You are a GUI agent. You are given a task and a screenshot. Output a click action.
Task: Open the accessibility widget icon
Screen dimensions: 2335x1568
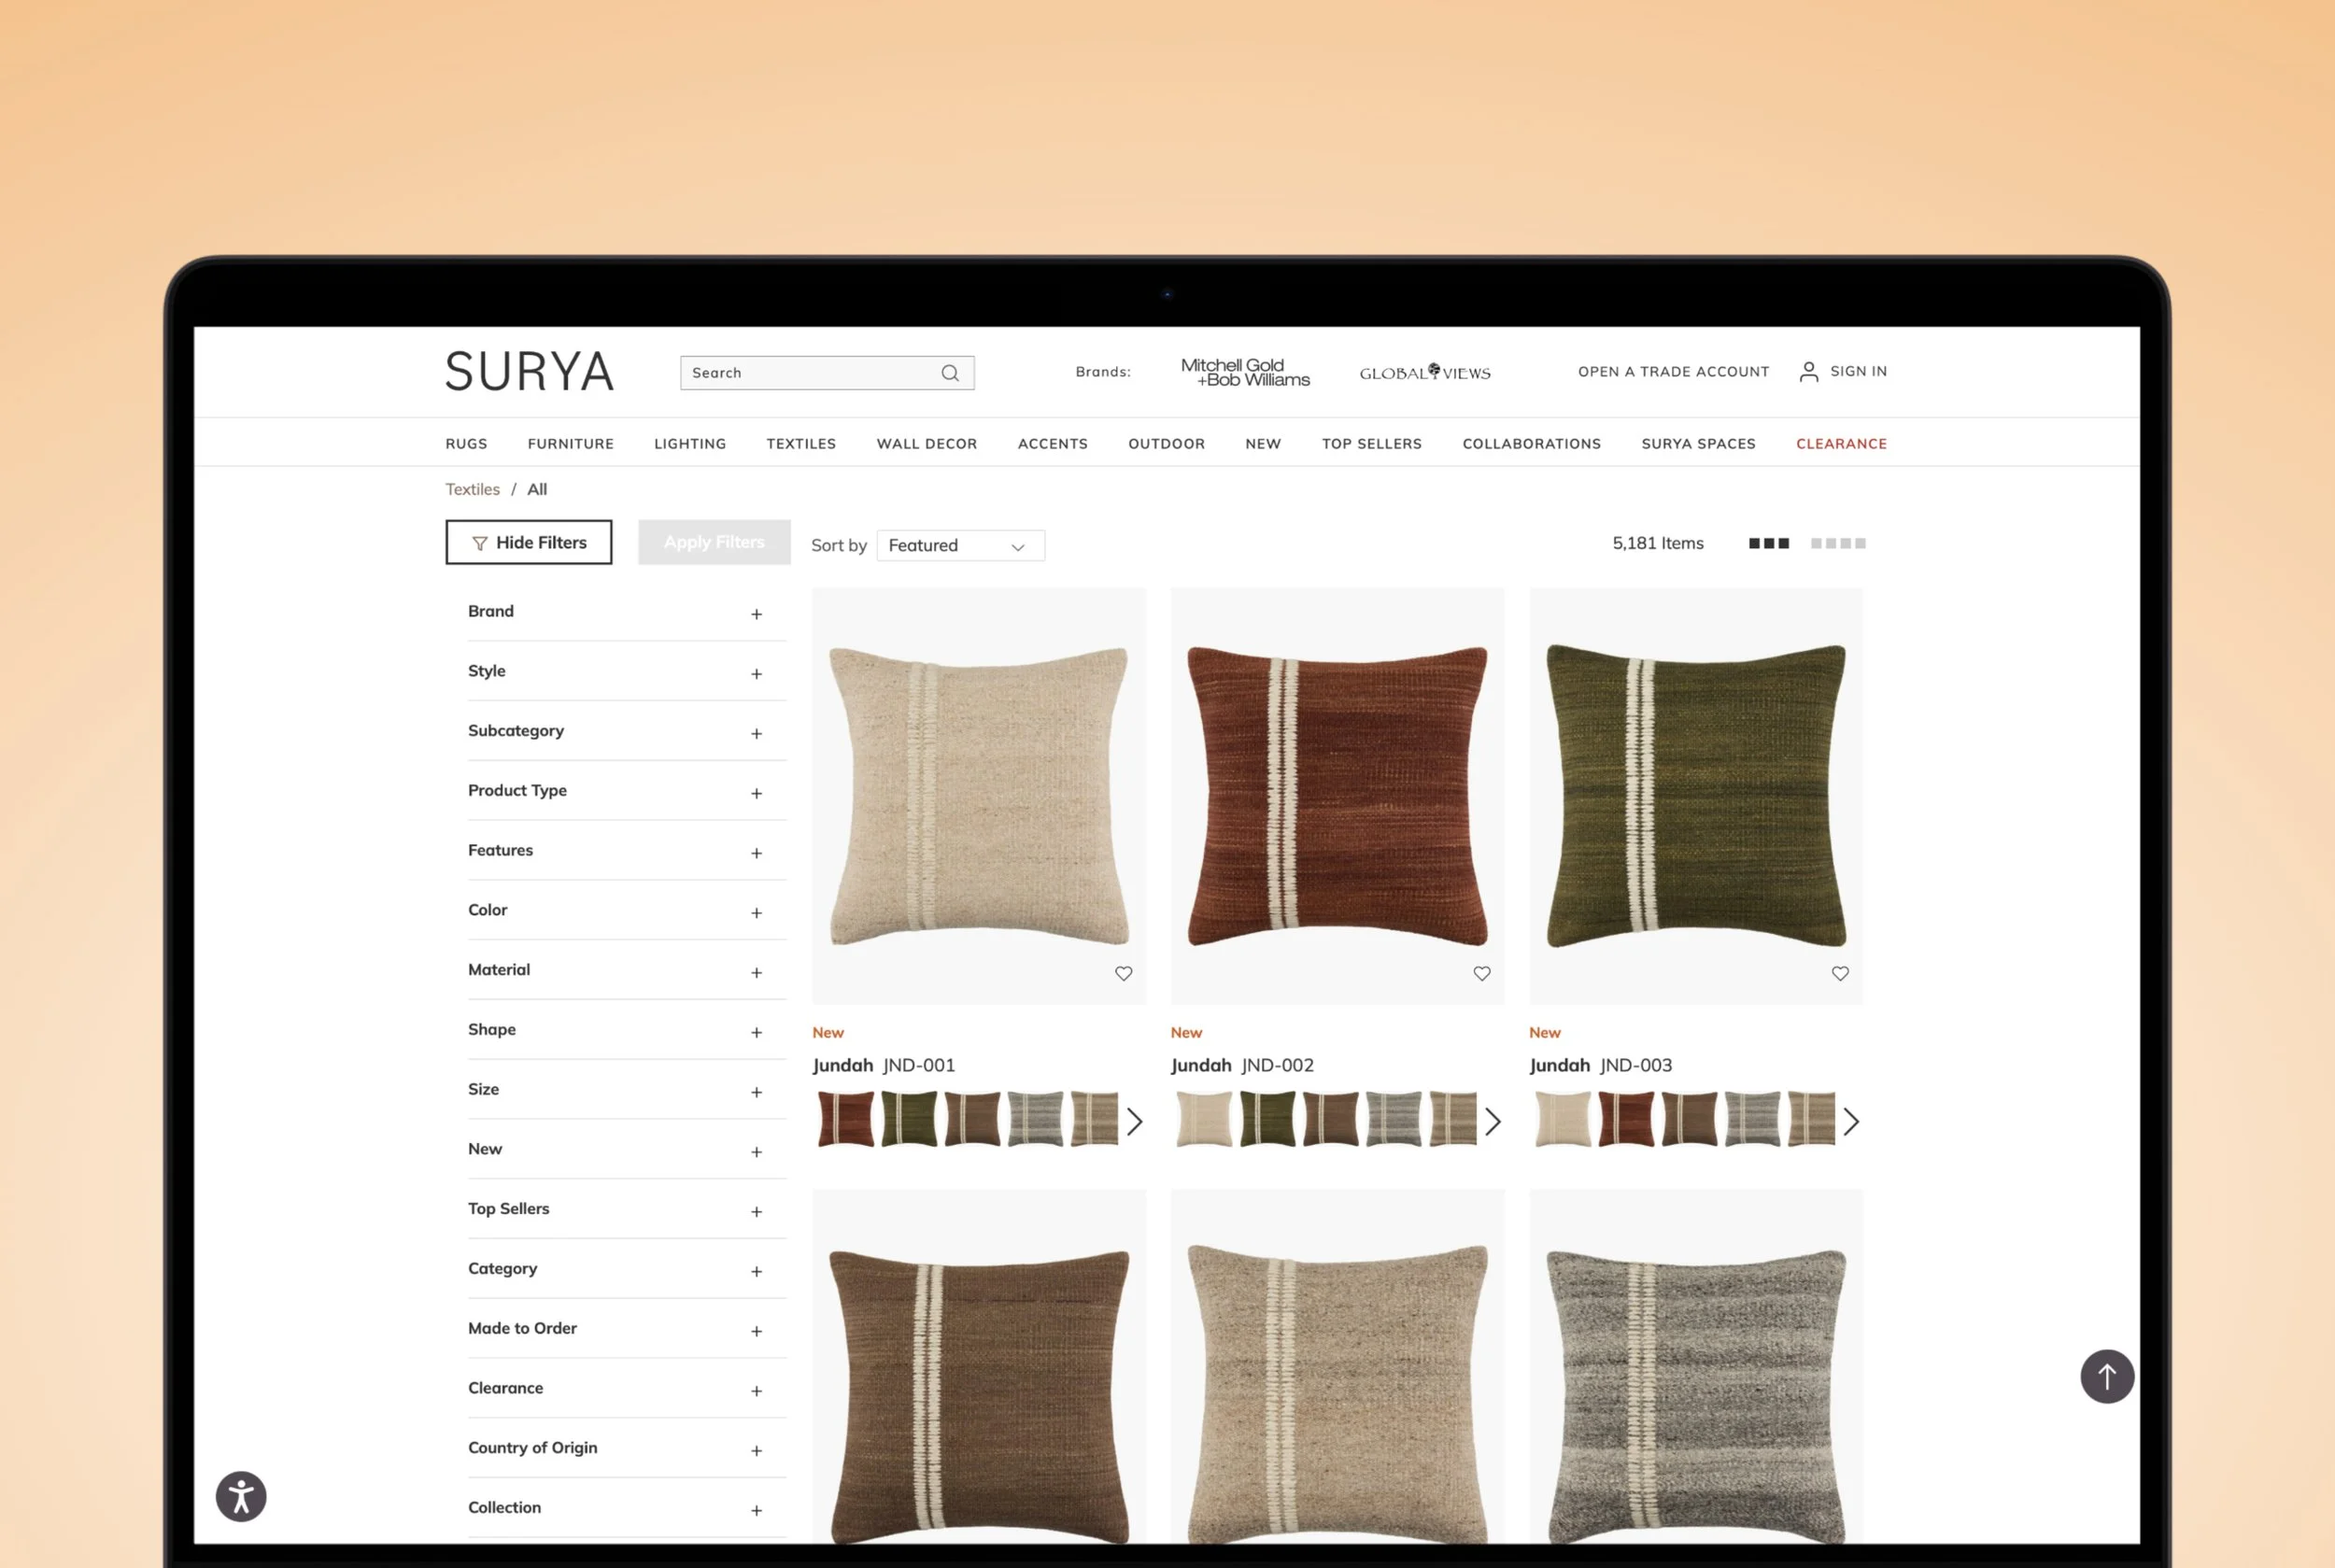click(x=241, y=1496)
